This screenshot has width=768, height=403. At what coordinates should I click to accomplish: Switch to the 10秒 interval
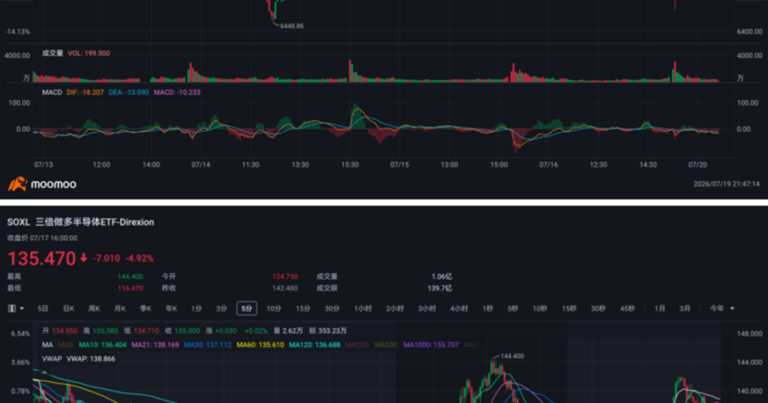[540, 308]
